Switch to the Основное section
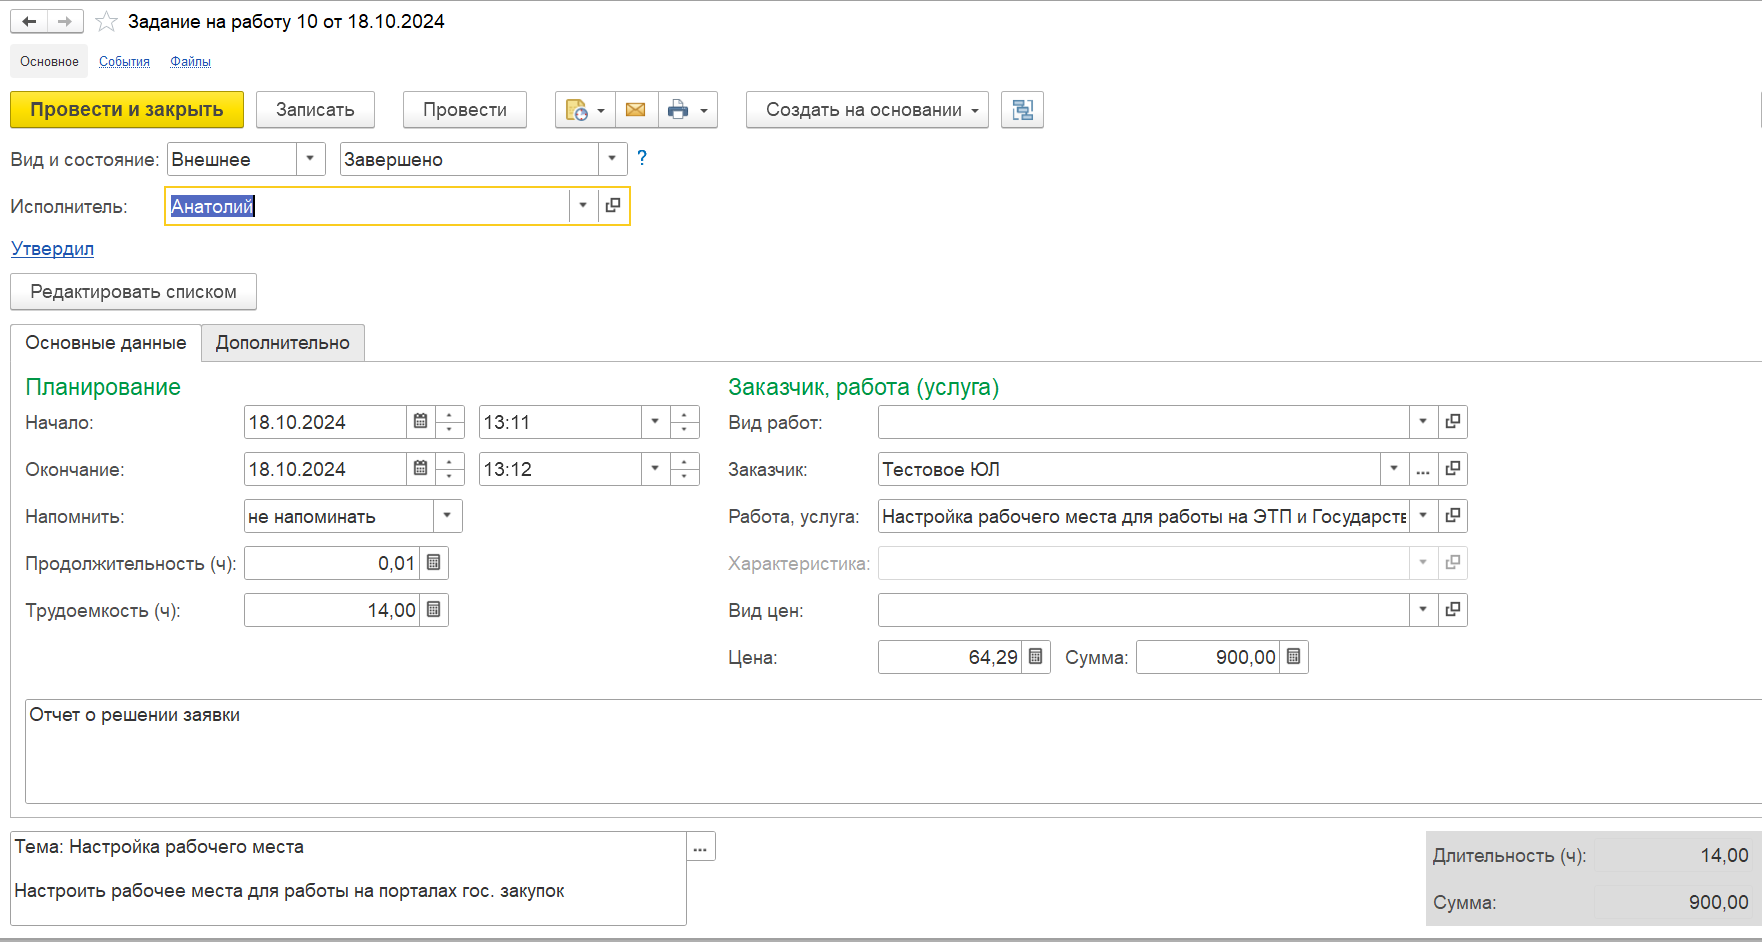1762x942 pixels. click(x=49, y=61)
